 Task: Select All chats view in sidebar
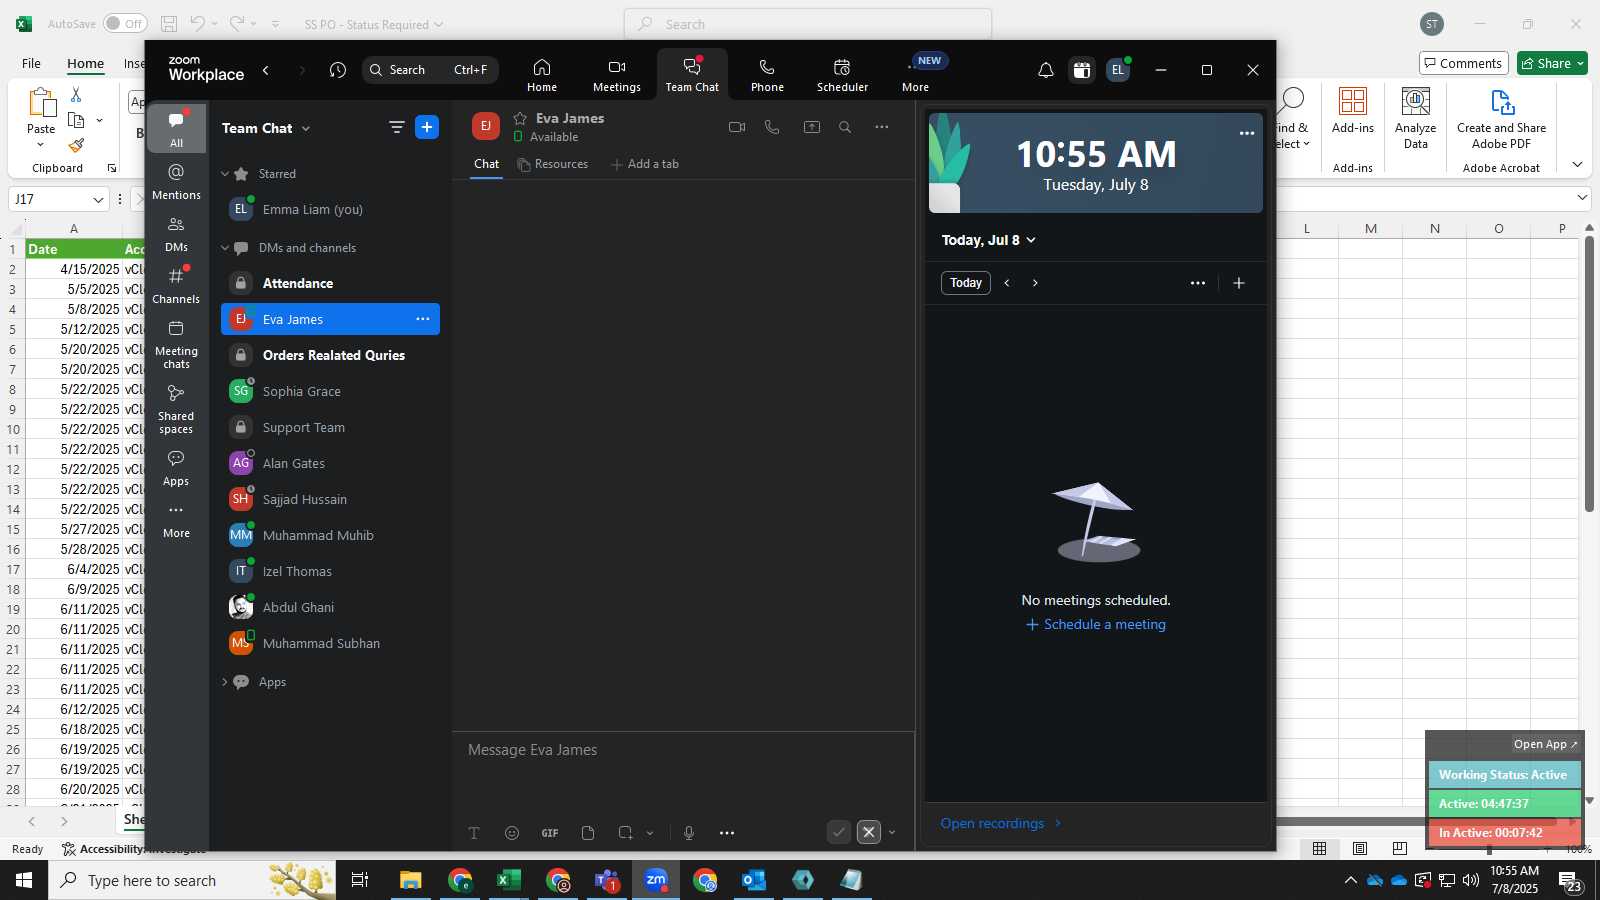pos(176,129)
